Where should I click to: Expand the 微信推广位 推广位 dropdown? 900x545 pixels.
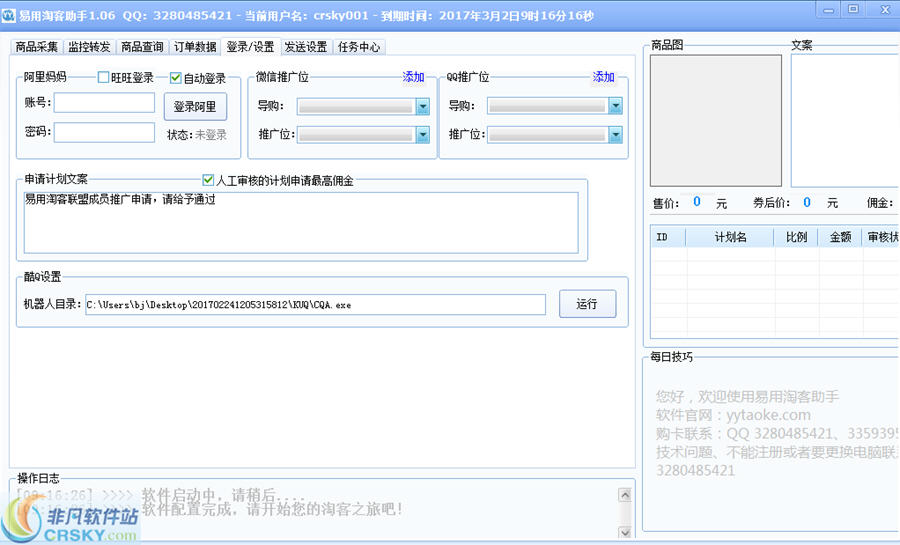coord(422,135)
